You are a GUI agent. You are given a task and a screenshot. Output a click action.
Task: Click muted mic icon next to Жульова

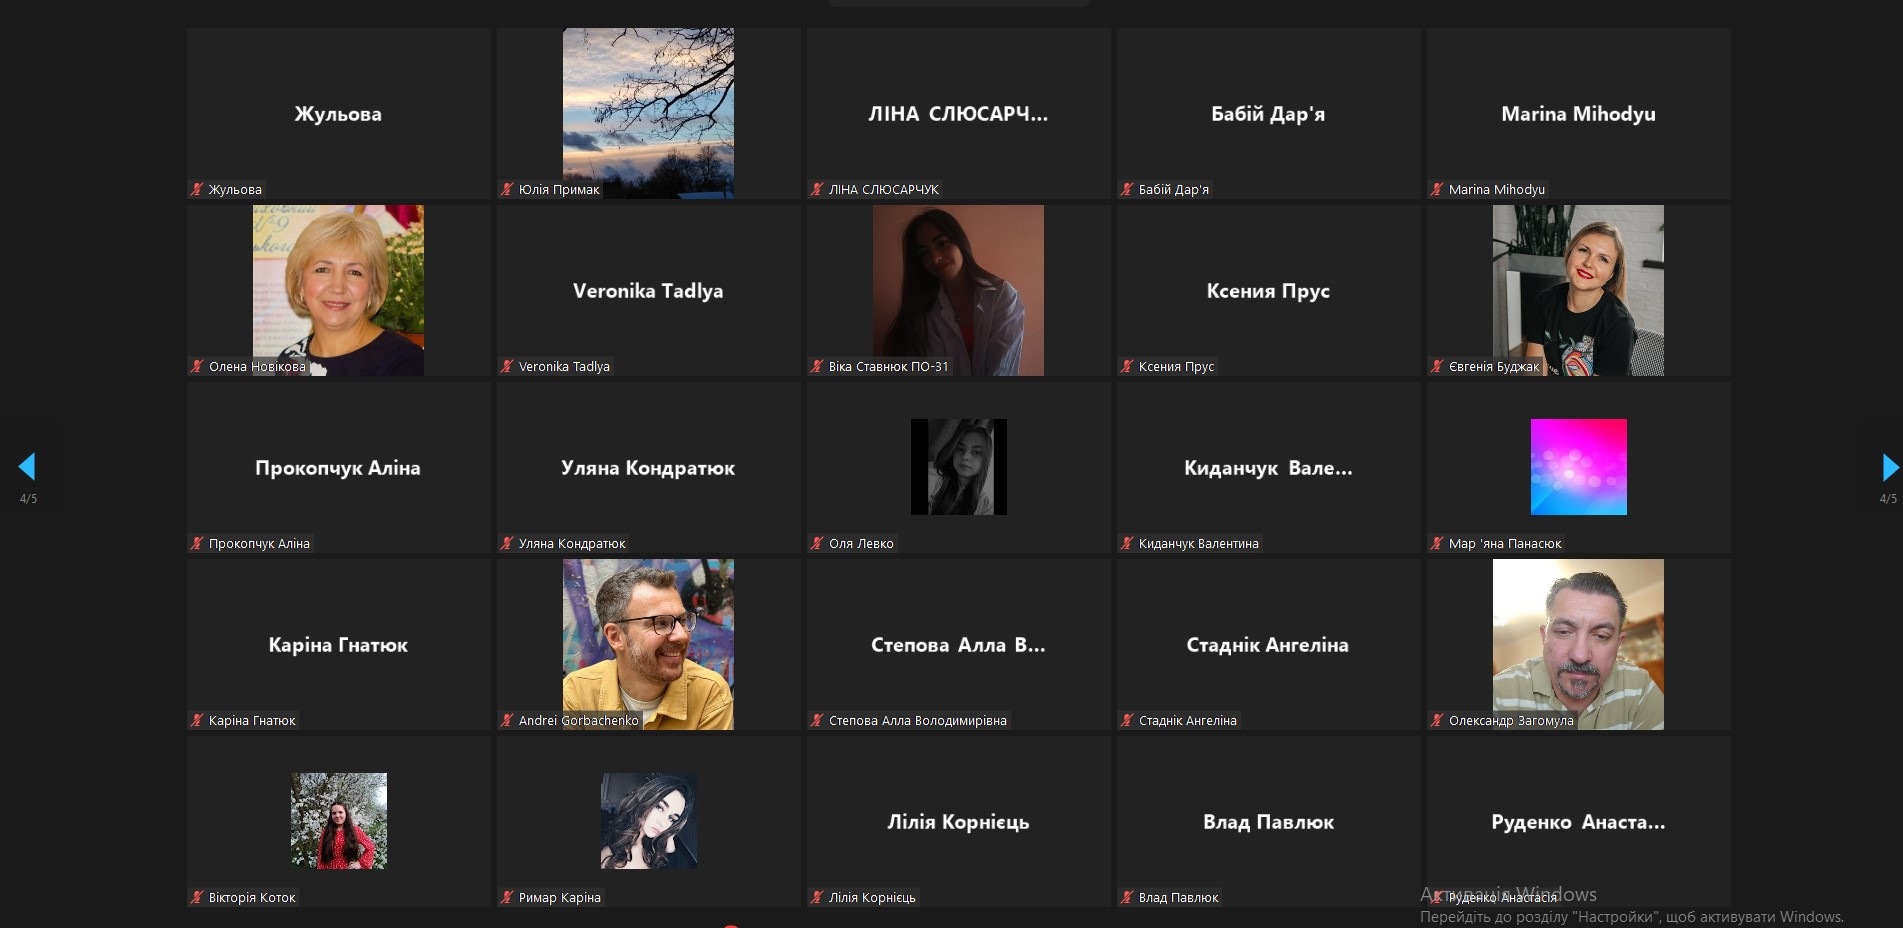click(197, 189)
